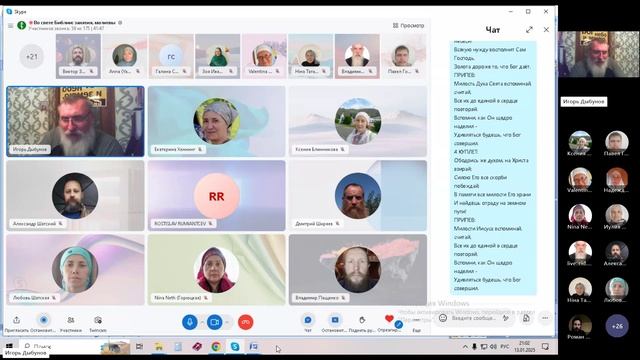Click Nina Neth's participant tile
The width and height of the screenshot is (640, 360).
pos(216,270)
